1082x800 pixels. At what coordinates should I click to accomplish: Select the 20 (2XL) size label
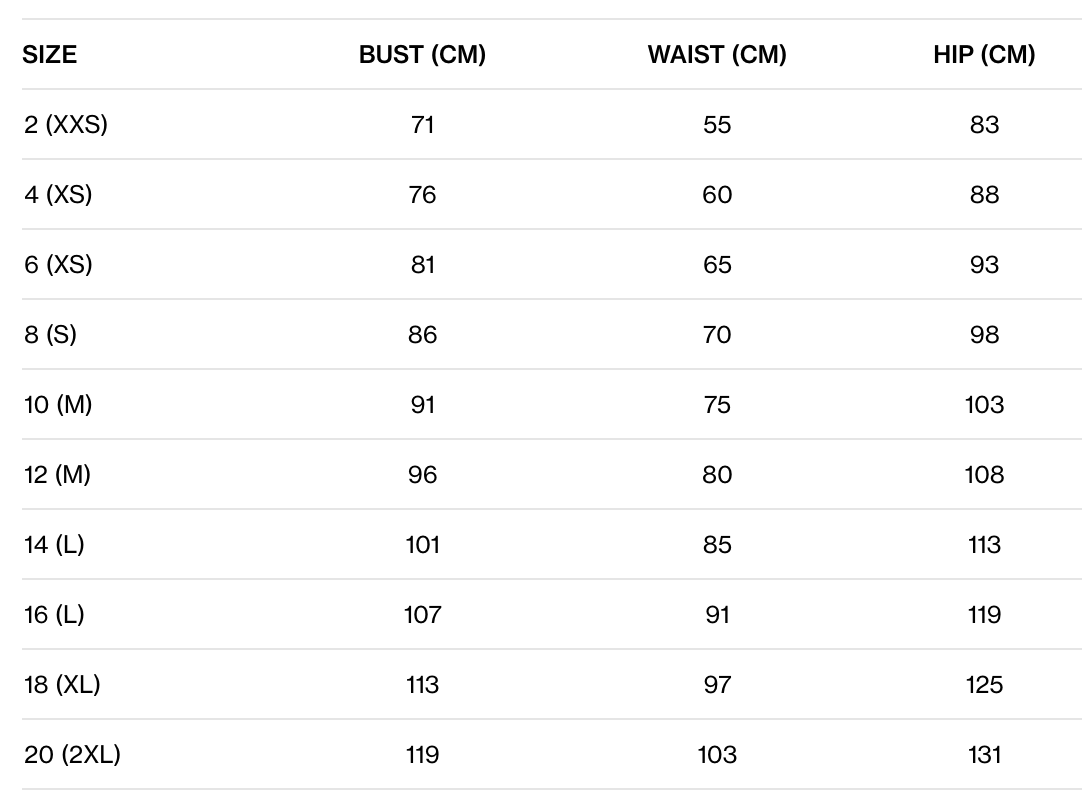[x=72, y=755]
